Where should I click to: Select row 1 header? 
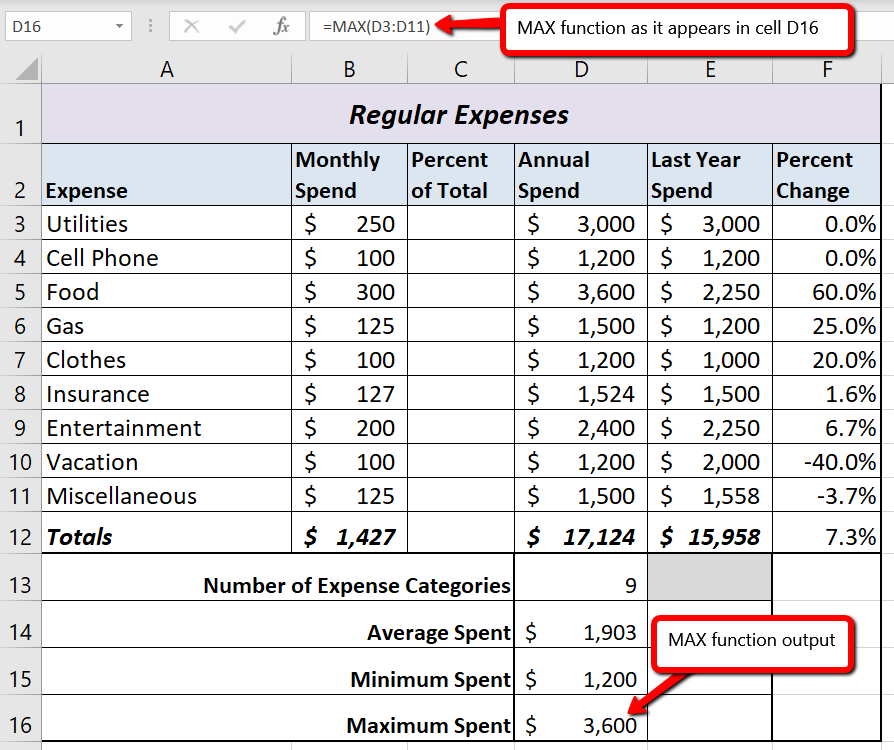point(21,114)
